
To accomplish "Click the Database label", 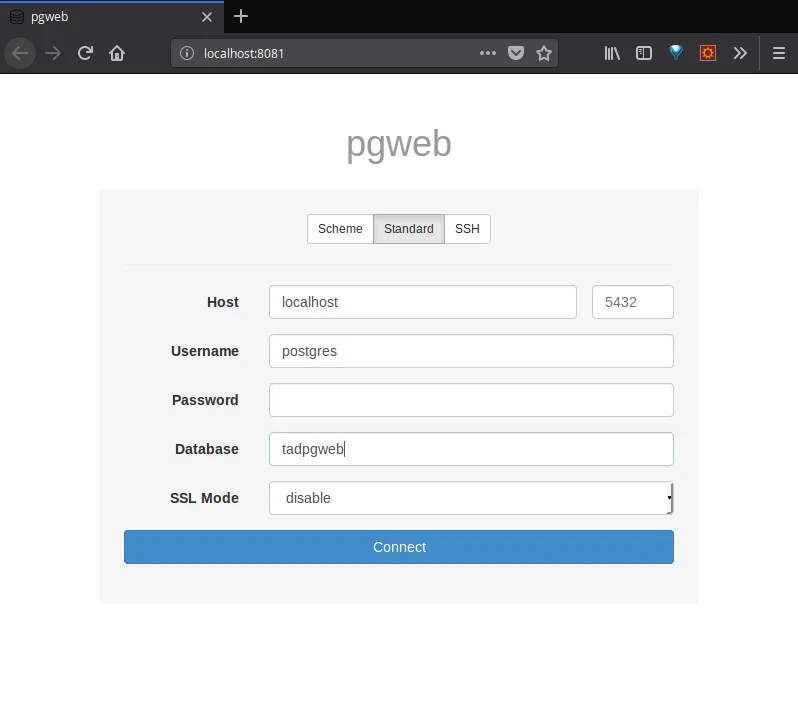I will click(207, 448).
